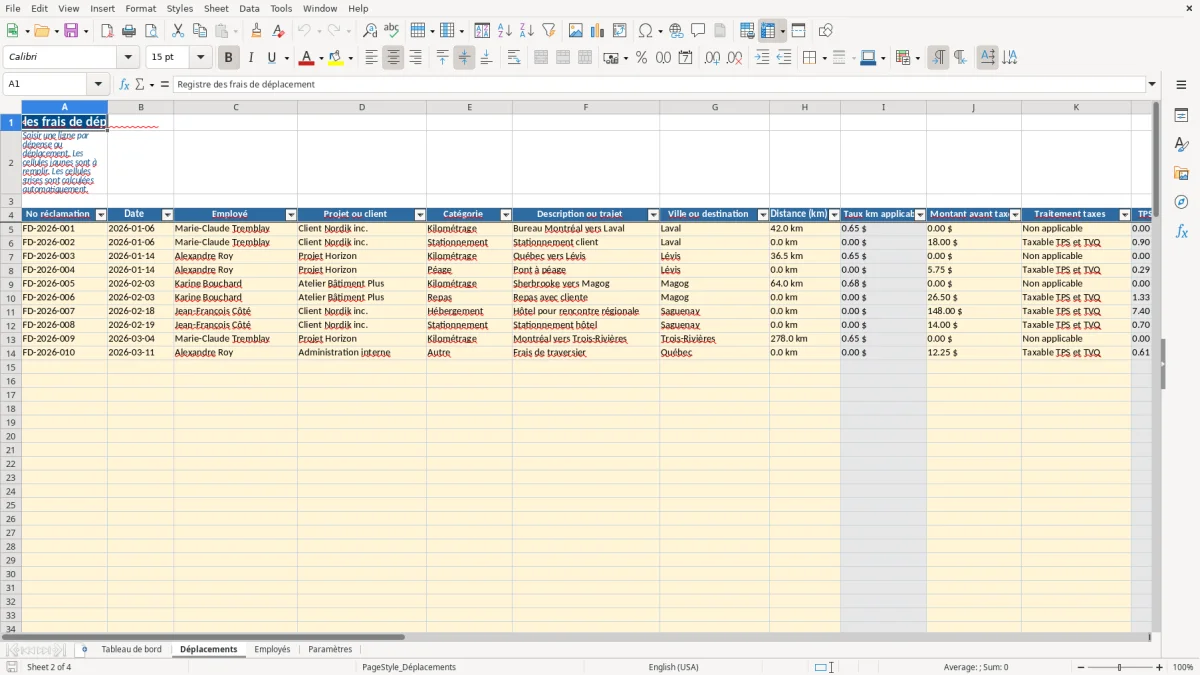Switch to the Employés sheet tab
Image resolution: width=1200 pixels, height=675 pixels.
(x=272, y=650)
